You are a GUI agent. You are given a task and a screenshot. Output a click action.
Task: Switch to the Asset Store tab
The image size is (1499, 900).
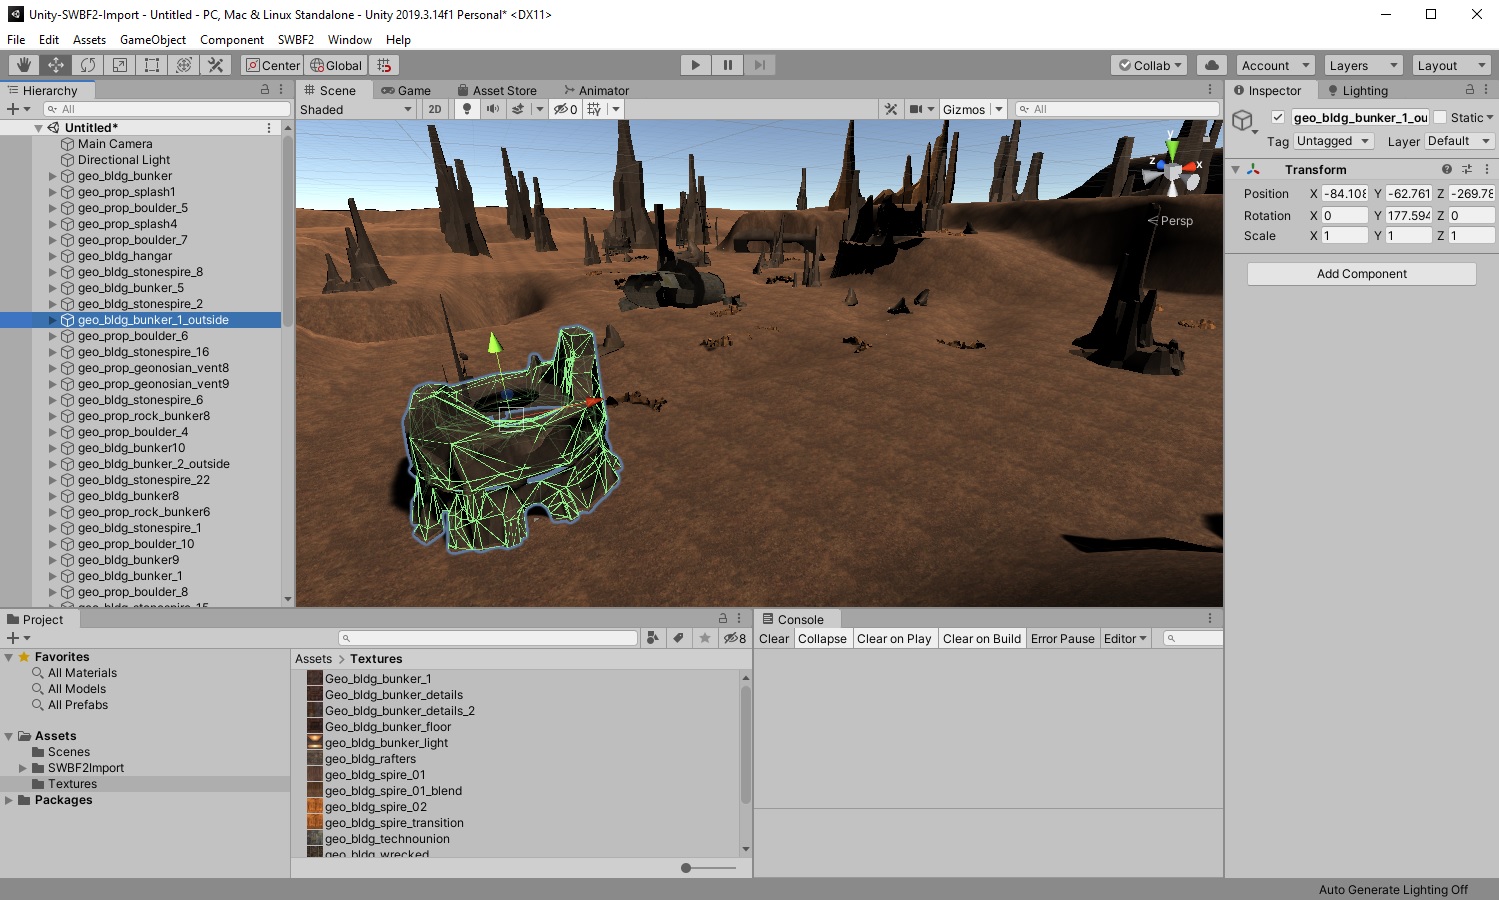497,90
